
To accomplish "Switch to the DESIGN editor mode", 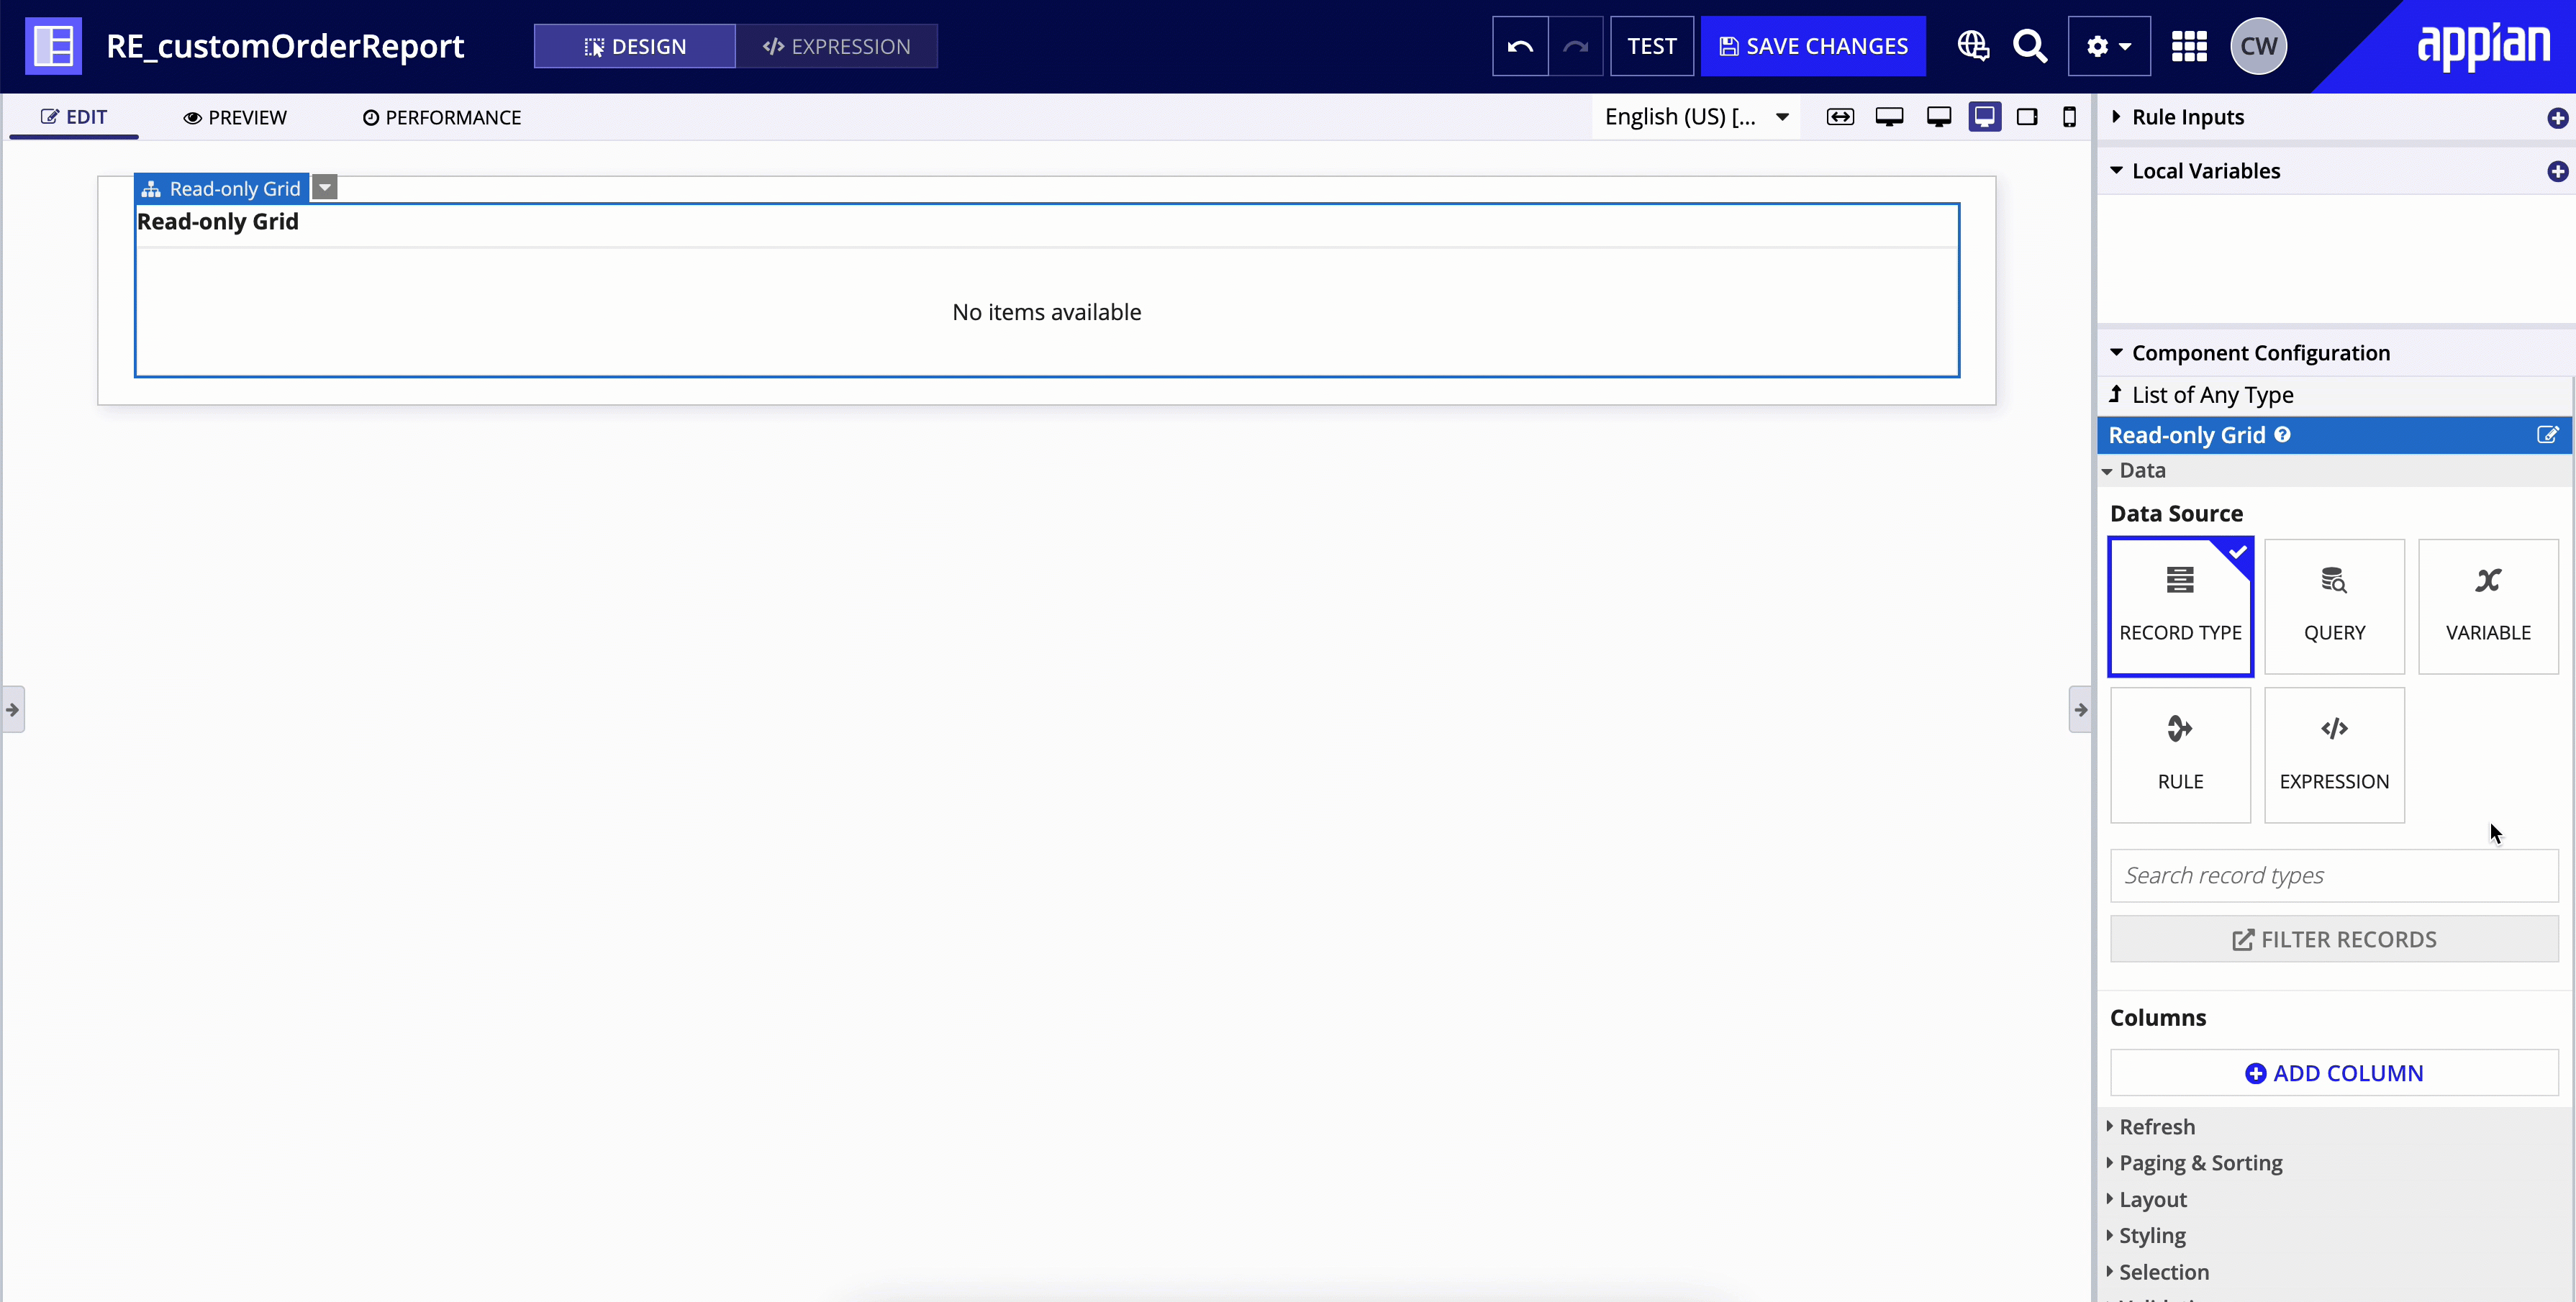I will pos(635,45).
